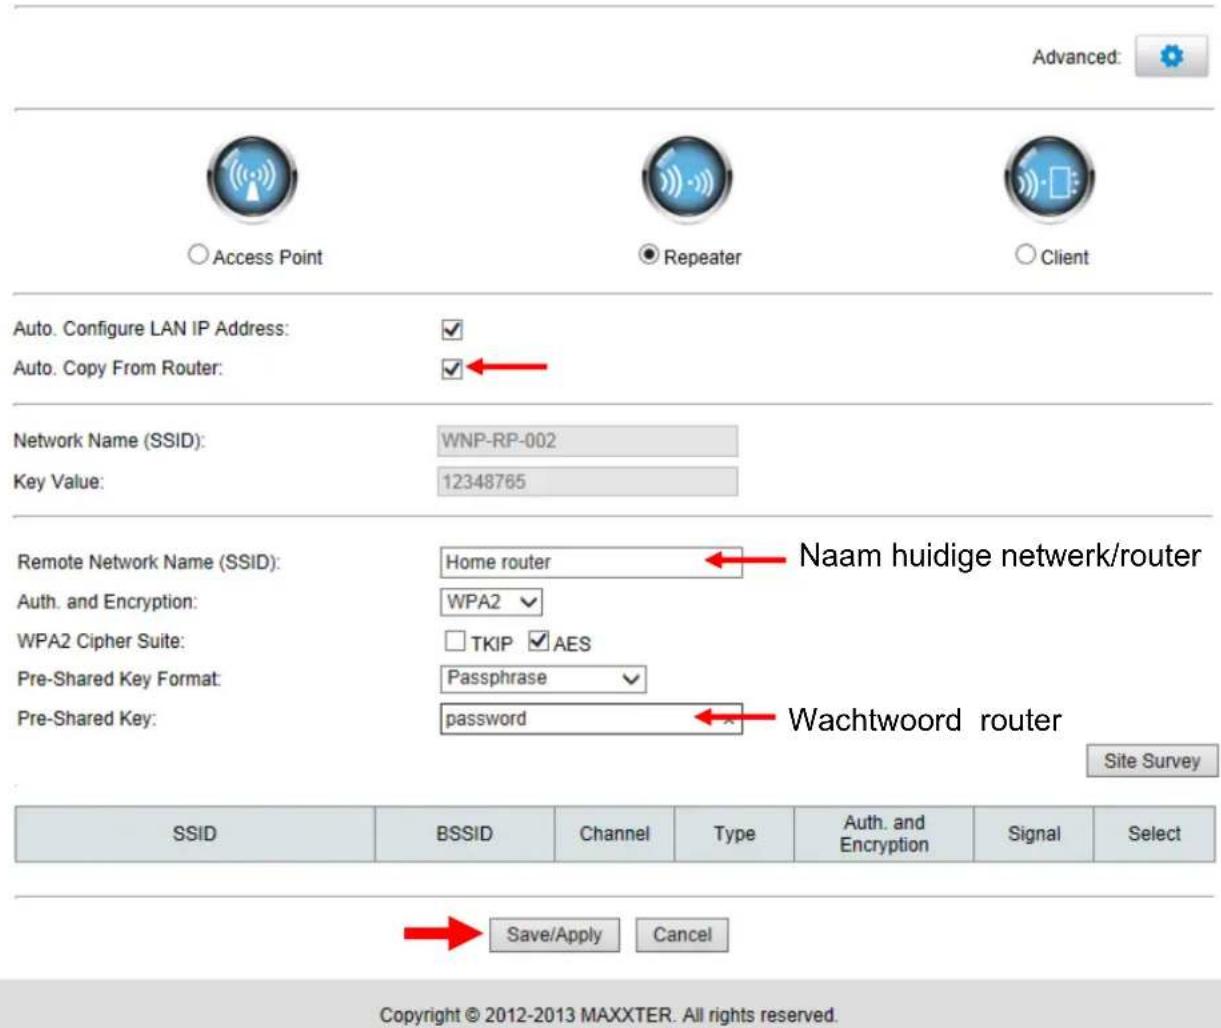Click the Auth. and Encryption column header
The width and height of the screenshot is (1221, 1028).
tap(884, 834)
